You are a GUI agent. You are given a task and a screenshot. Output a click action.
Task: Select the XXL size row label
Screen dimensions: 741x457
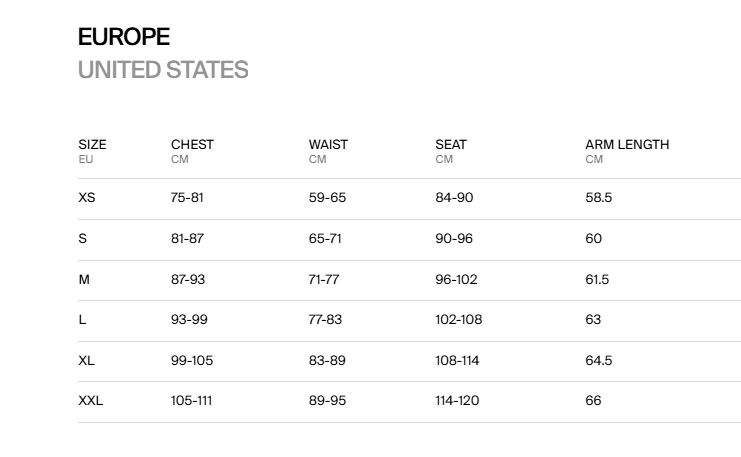(x=91, y=401)
